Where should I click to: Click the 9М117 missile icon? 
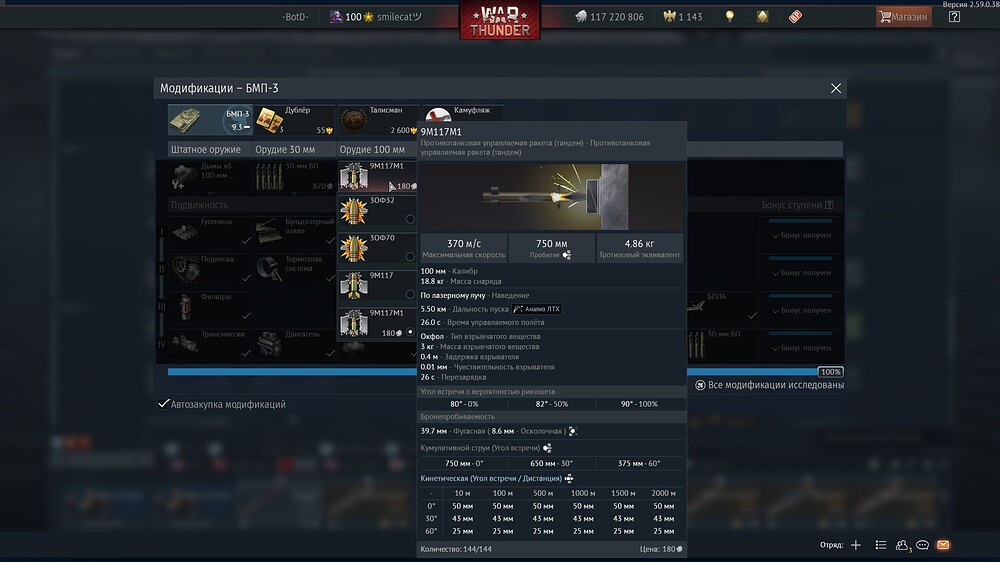353,286
